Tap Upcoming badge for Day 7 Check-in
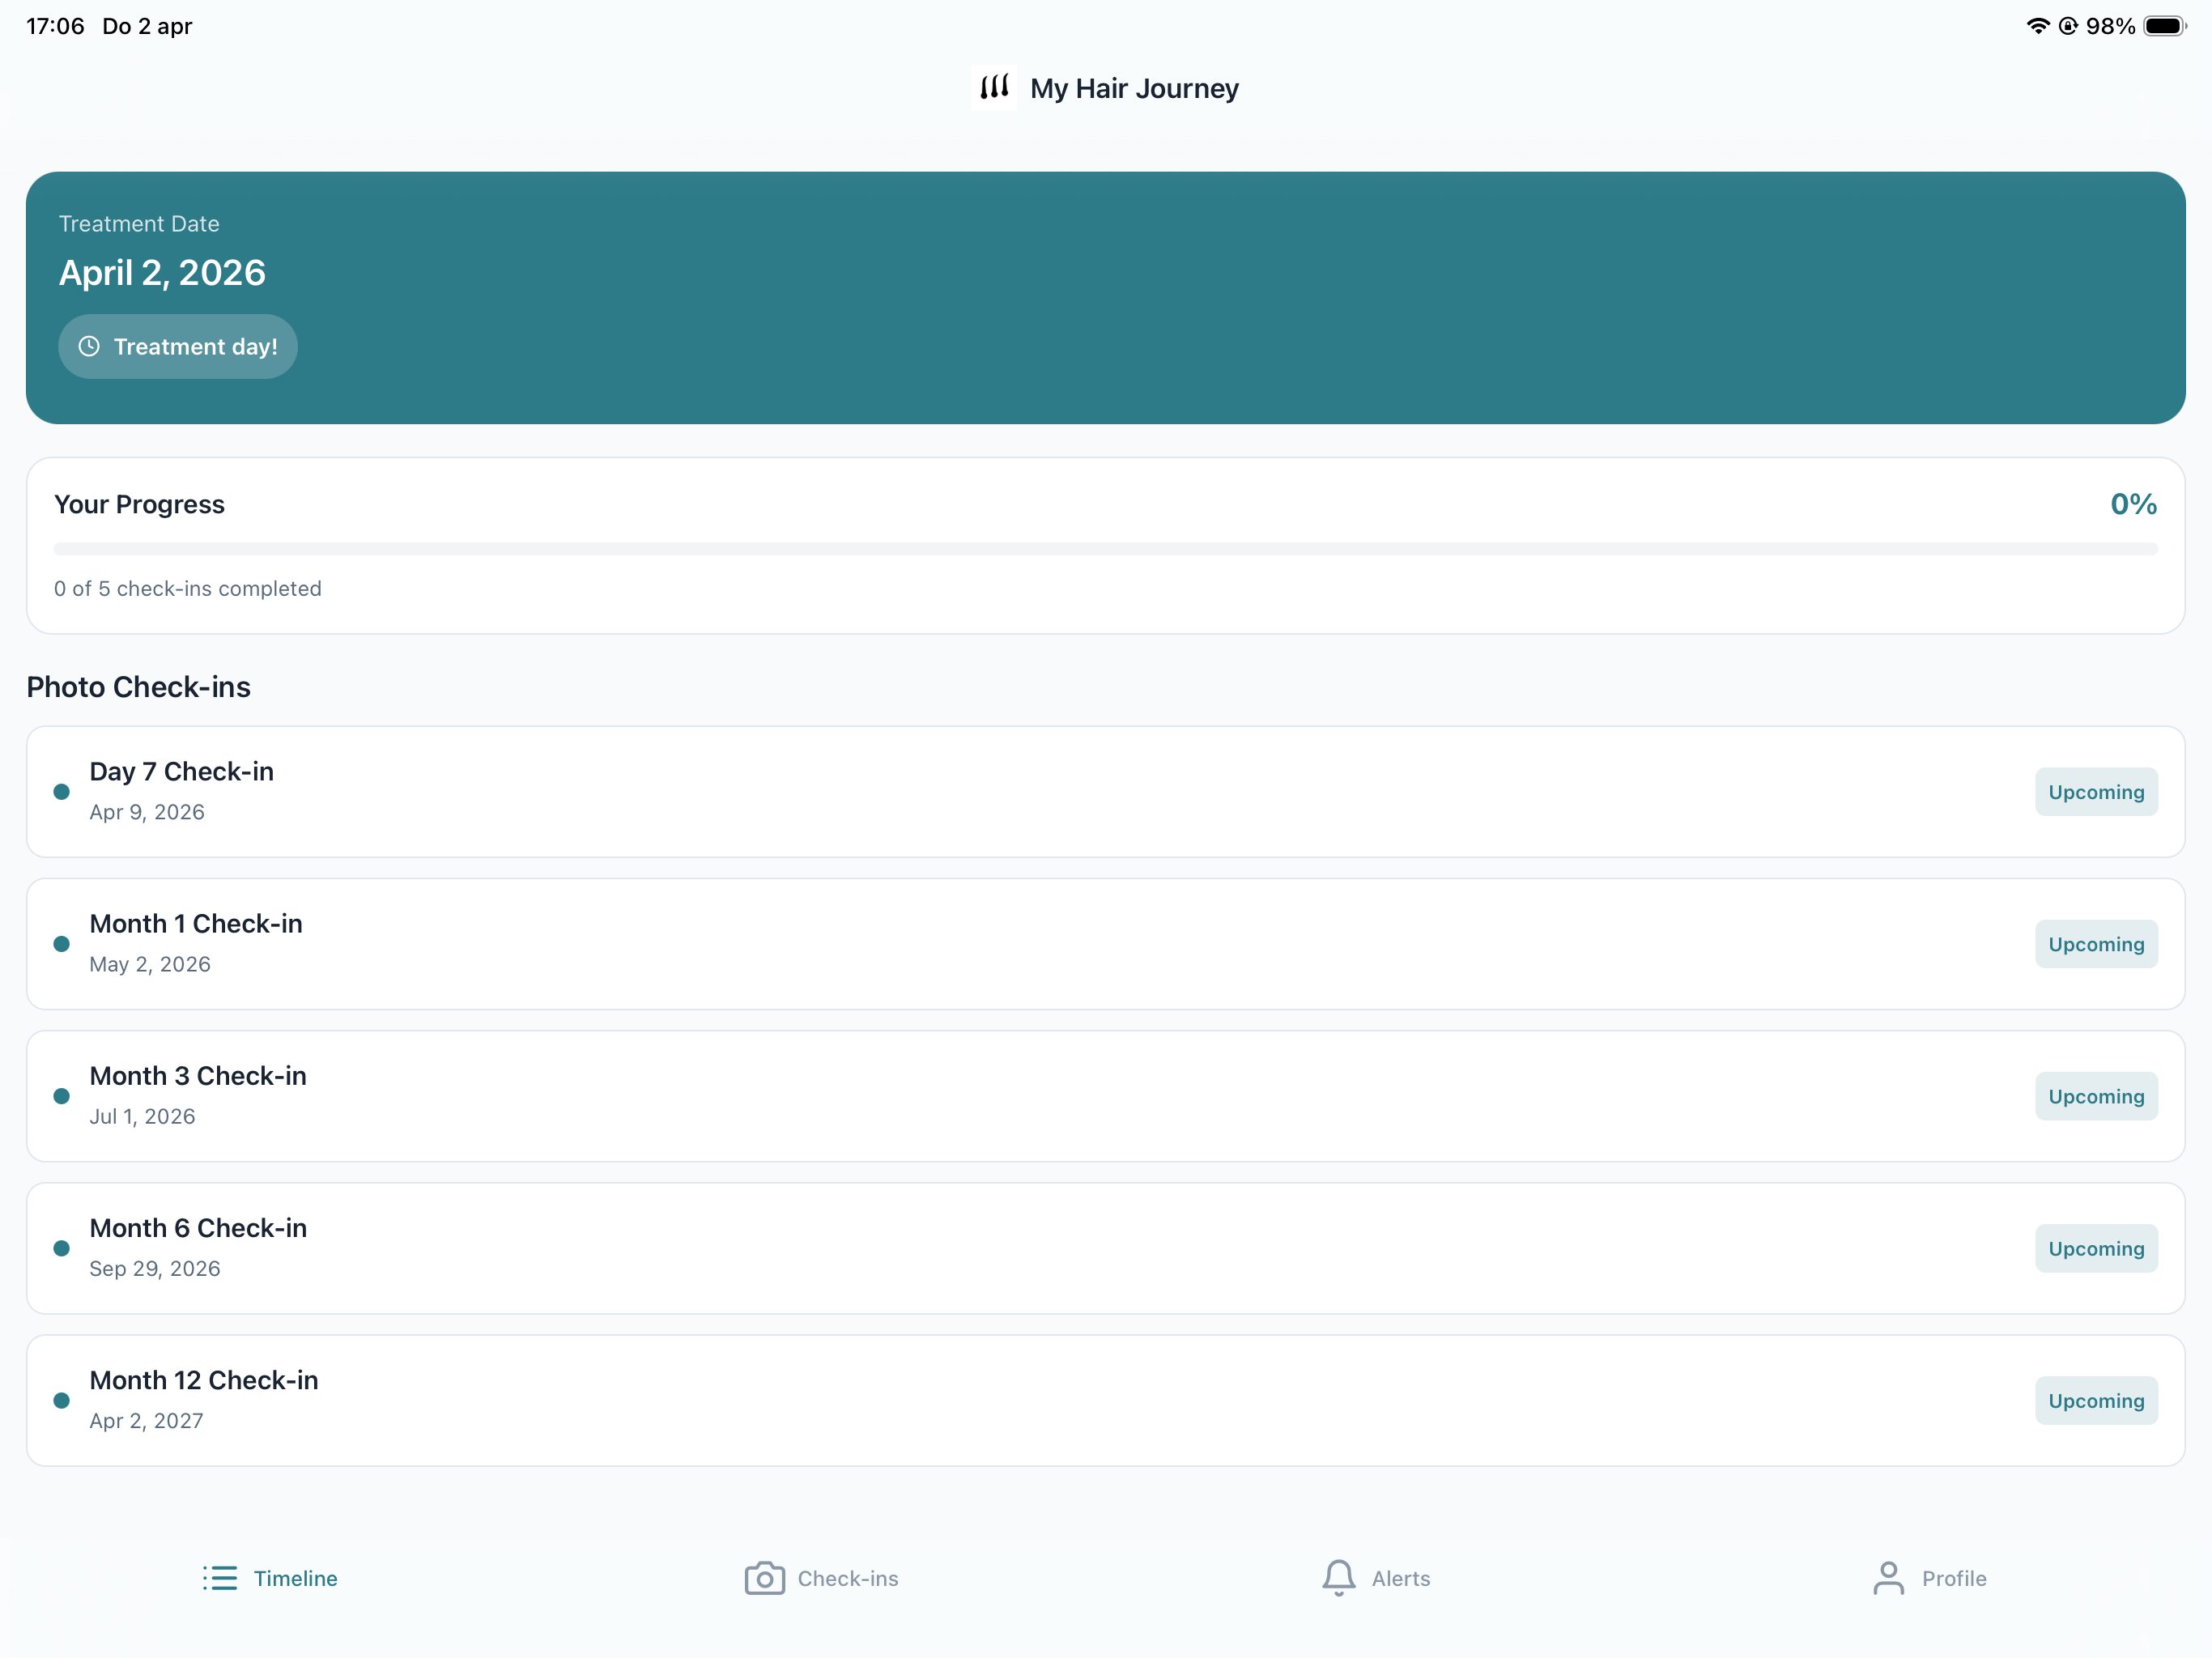Image resolution: width=2212 pixels, height=1658 pixels. pyautogui.click(x=2096, y=792)
